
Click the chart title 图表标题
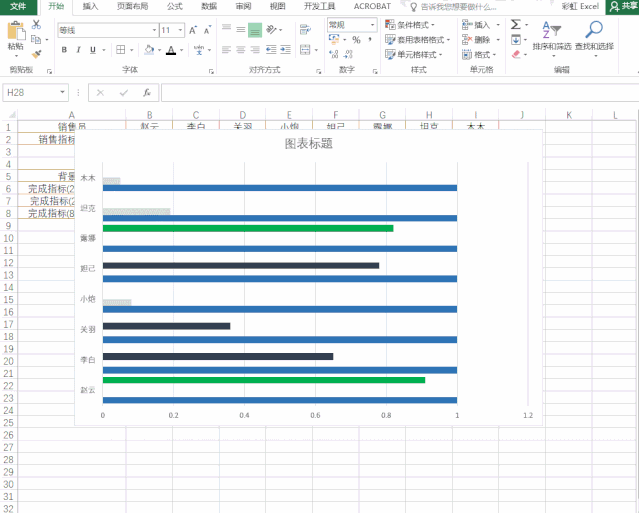[308, 143]
